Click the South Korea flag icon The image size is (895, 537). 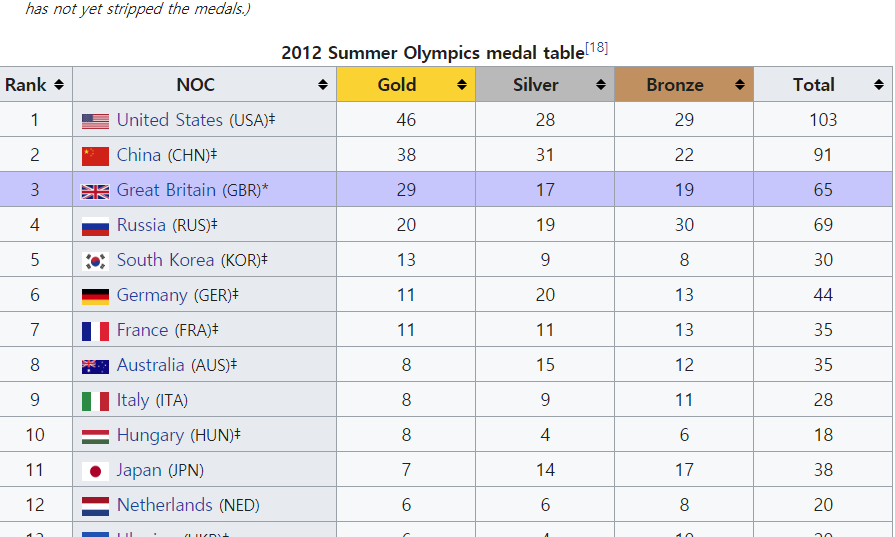95,261
